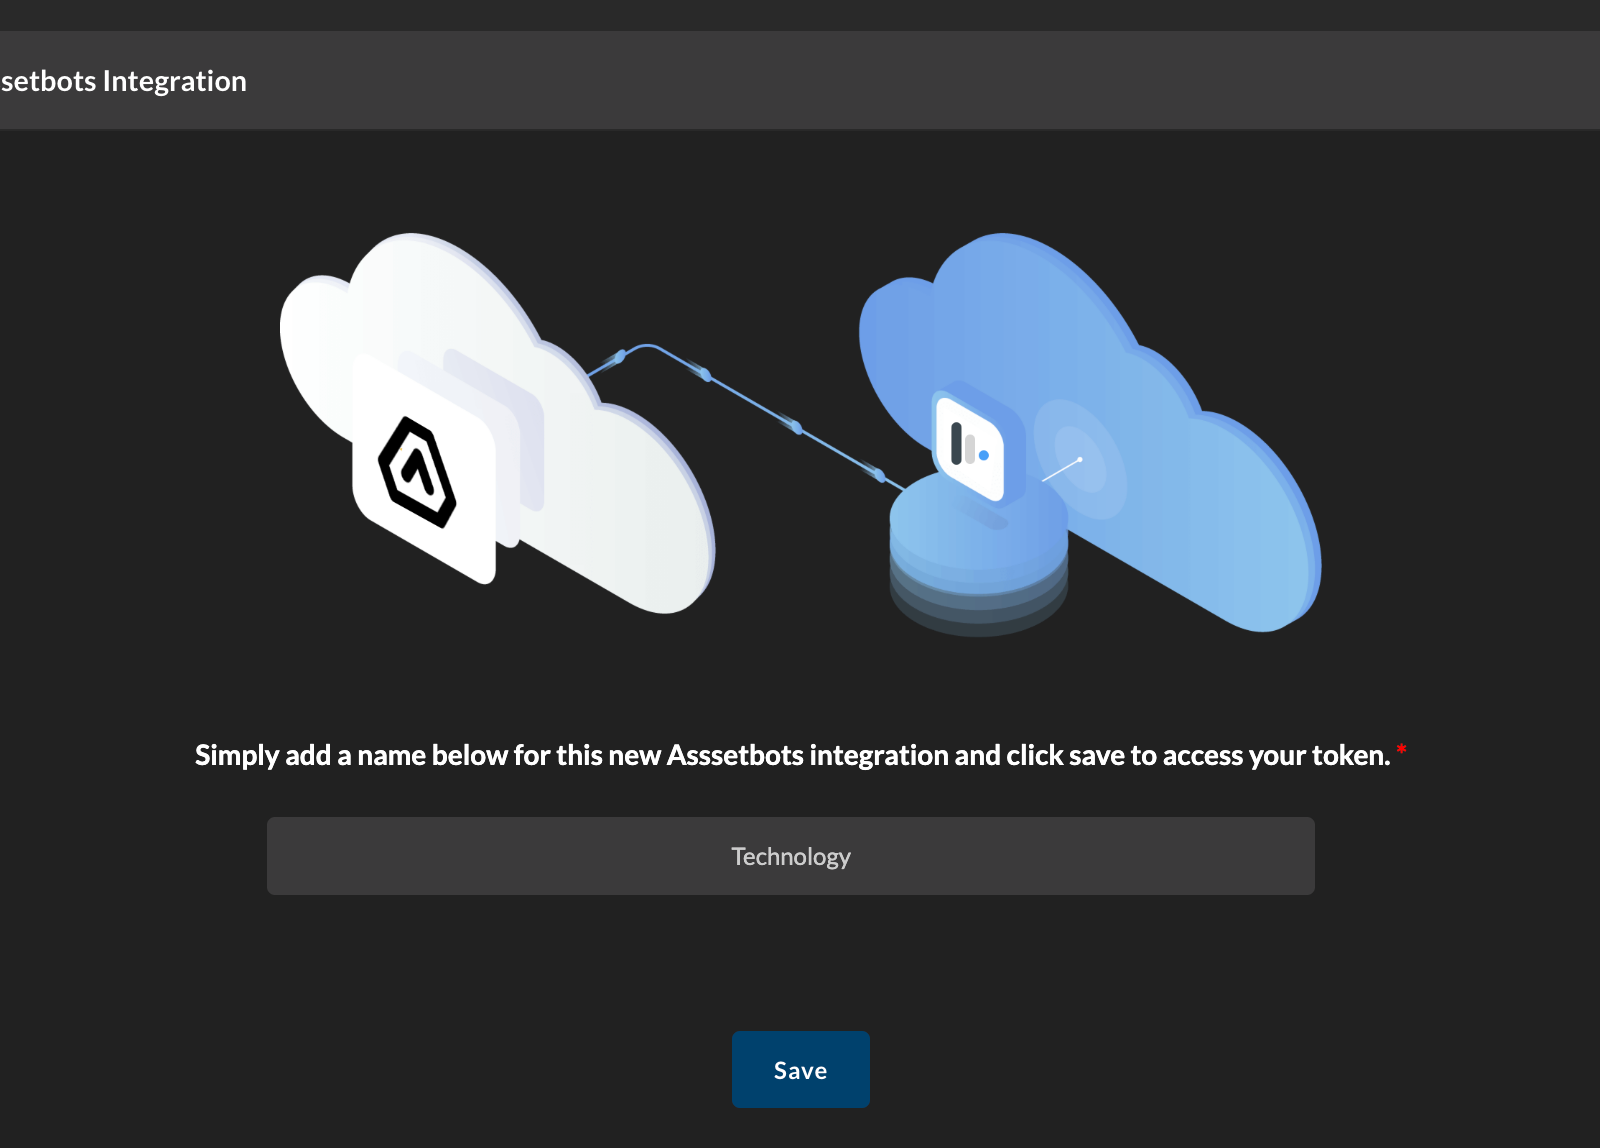Click the 'setbots Integration' header title
The width and height of the screenshot is (1600, 1148).
pos(123,81)
